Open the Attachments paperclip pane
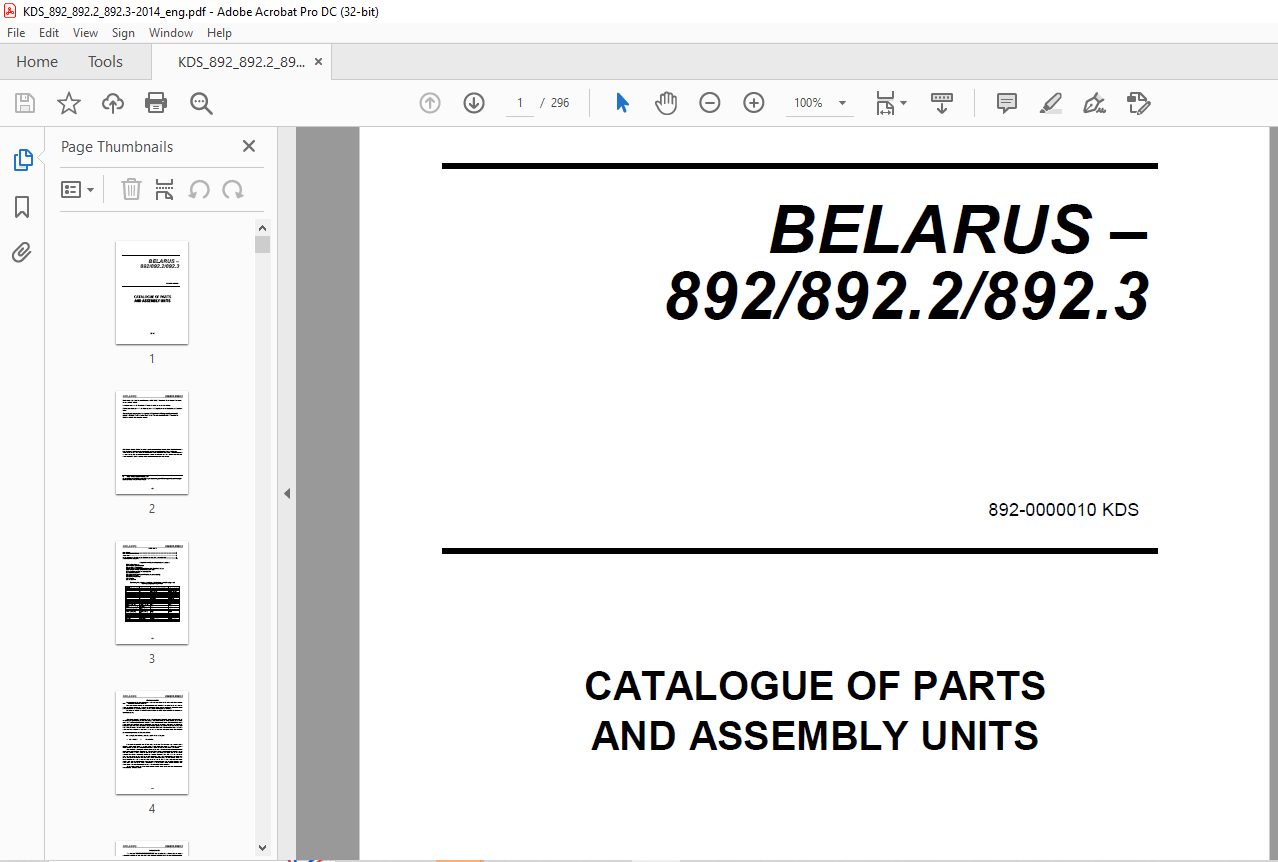This screenshot has height=862, width=1278. click(x=22, y=253)
